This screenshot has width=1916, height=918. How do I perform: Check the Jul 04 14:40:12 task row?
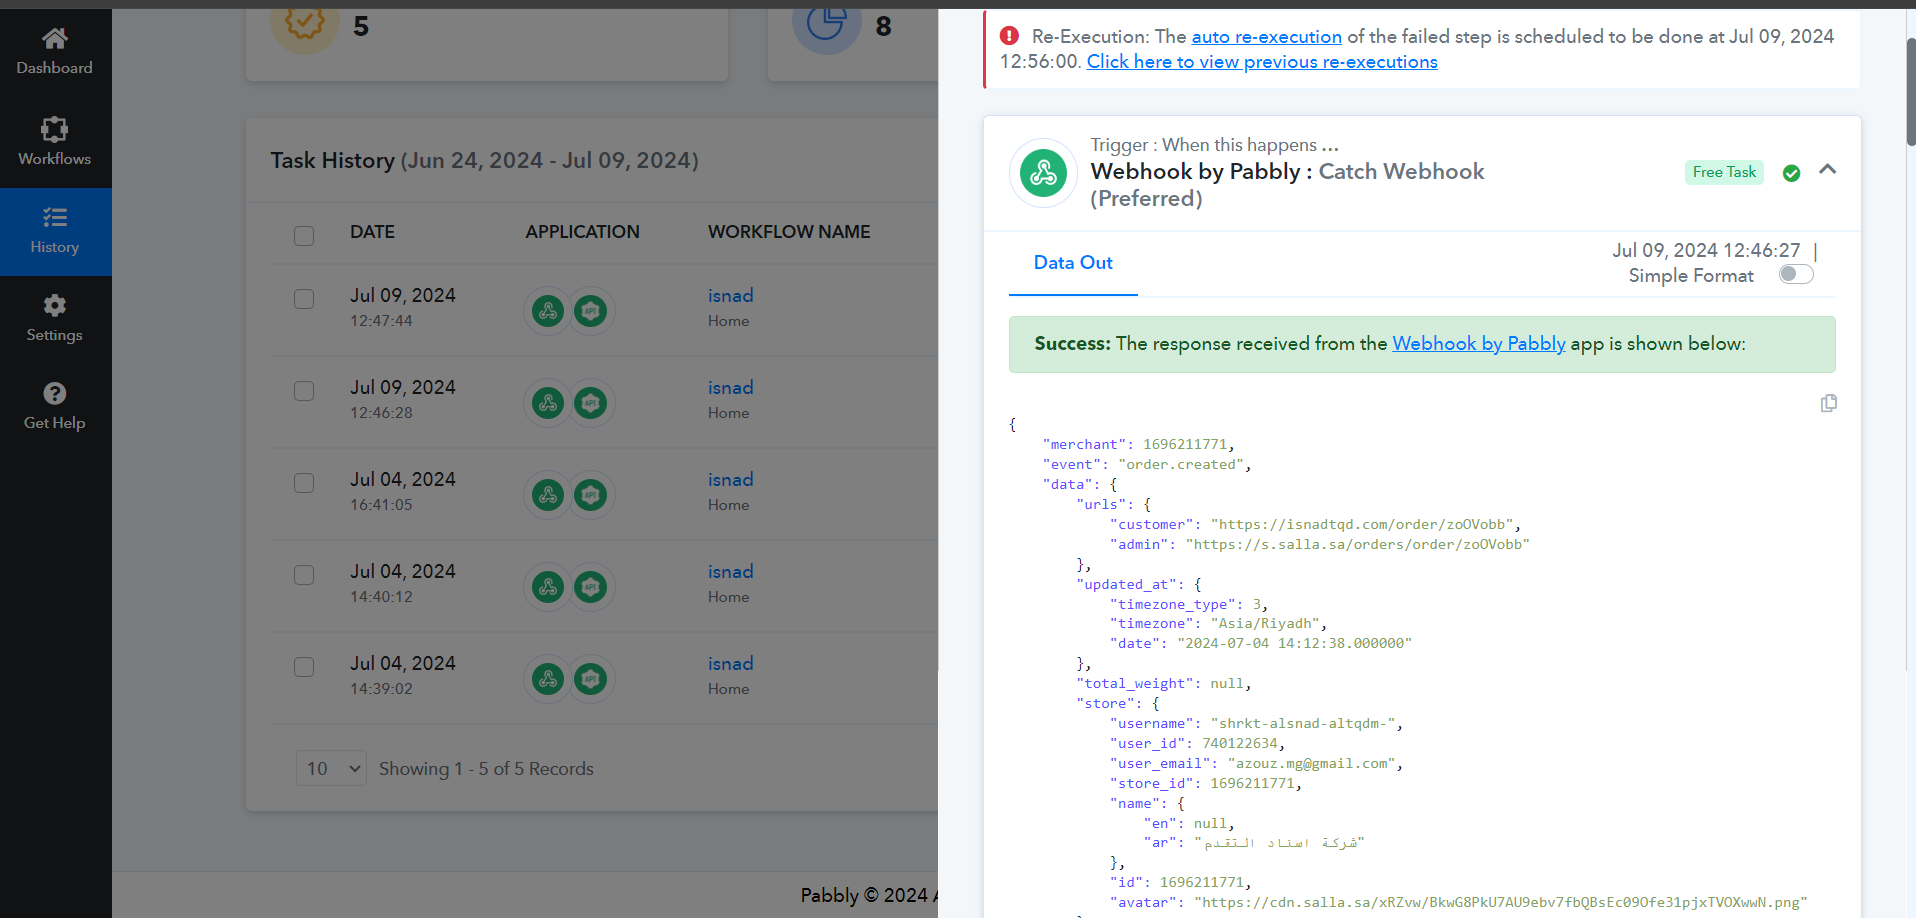pyautogui.click(x=304, y=575)
